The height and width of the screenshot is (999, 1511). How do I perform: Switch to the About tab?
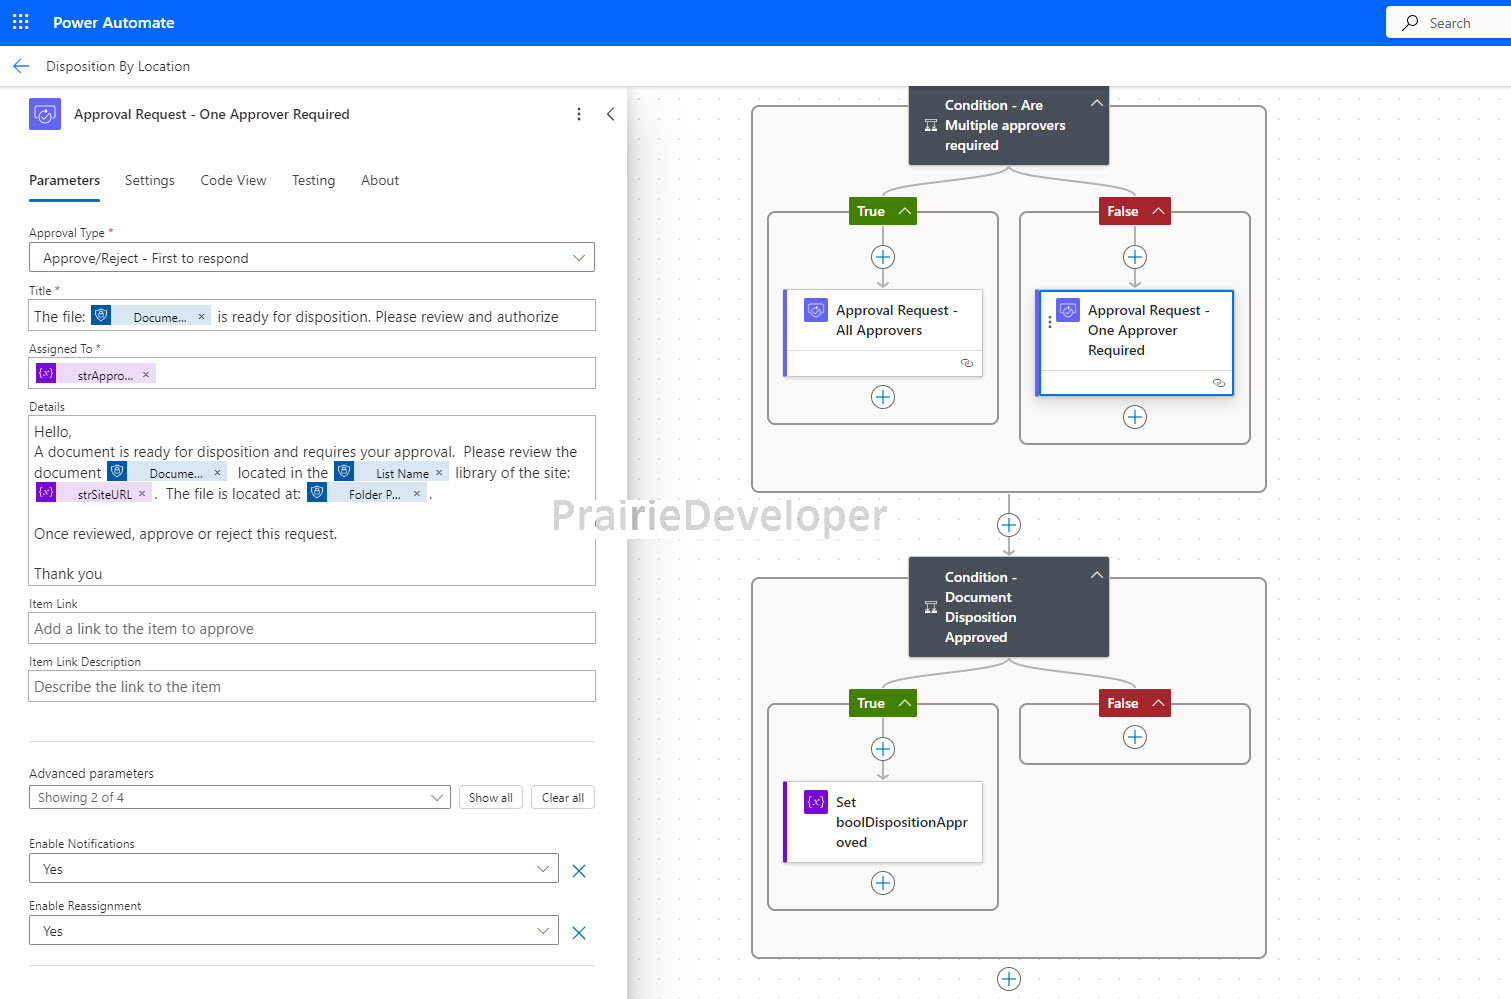click(x=380, y=181)
